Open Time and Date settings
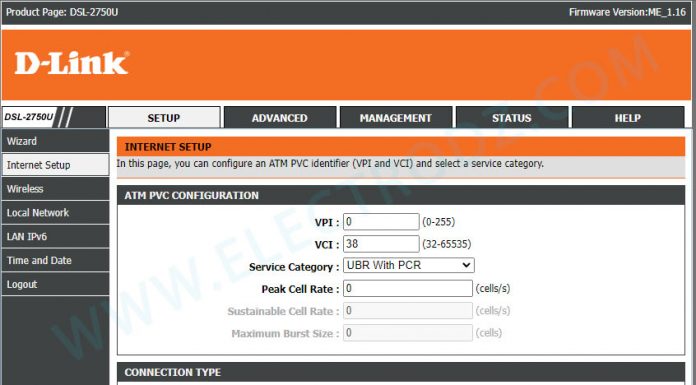This screenshot has width=696, height=385. (55, 261)
